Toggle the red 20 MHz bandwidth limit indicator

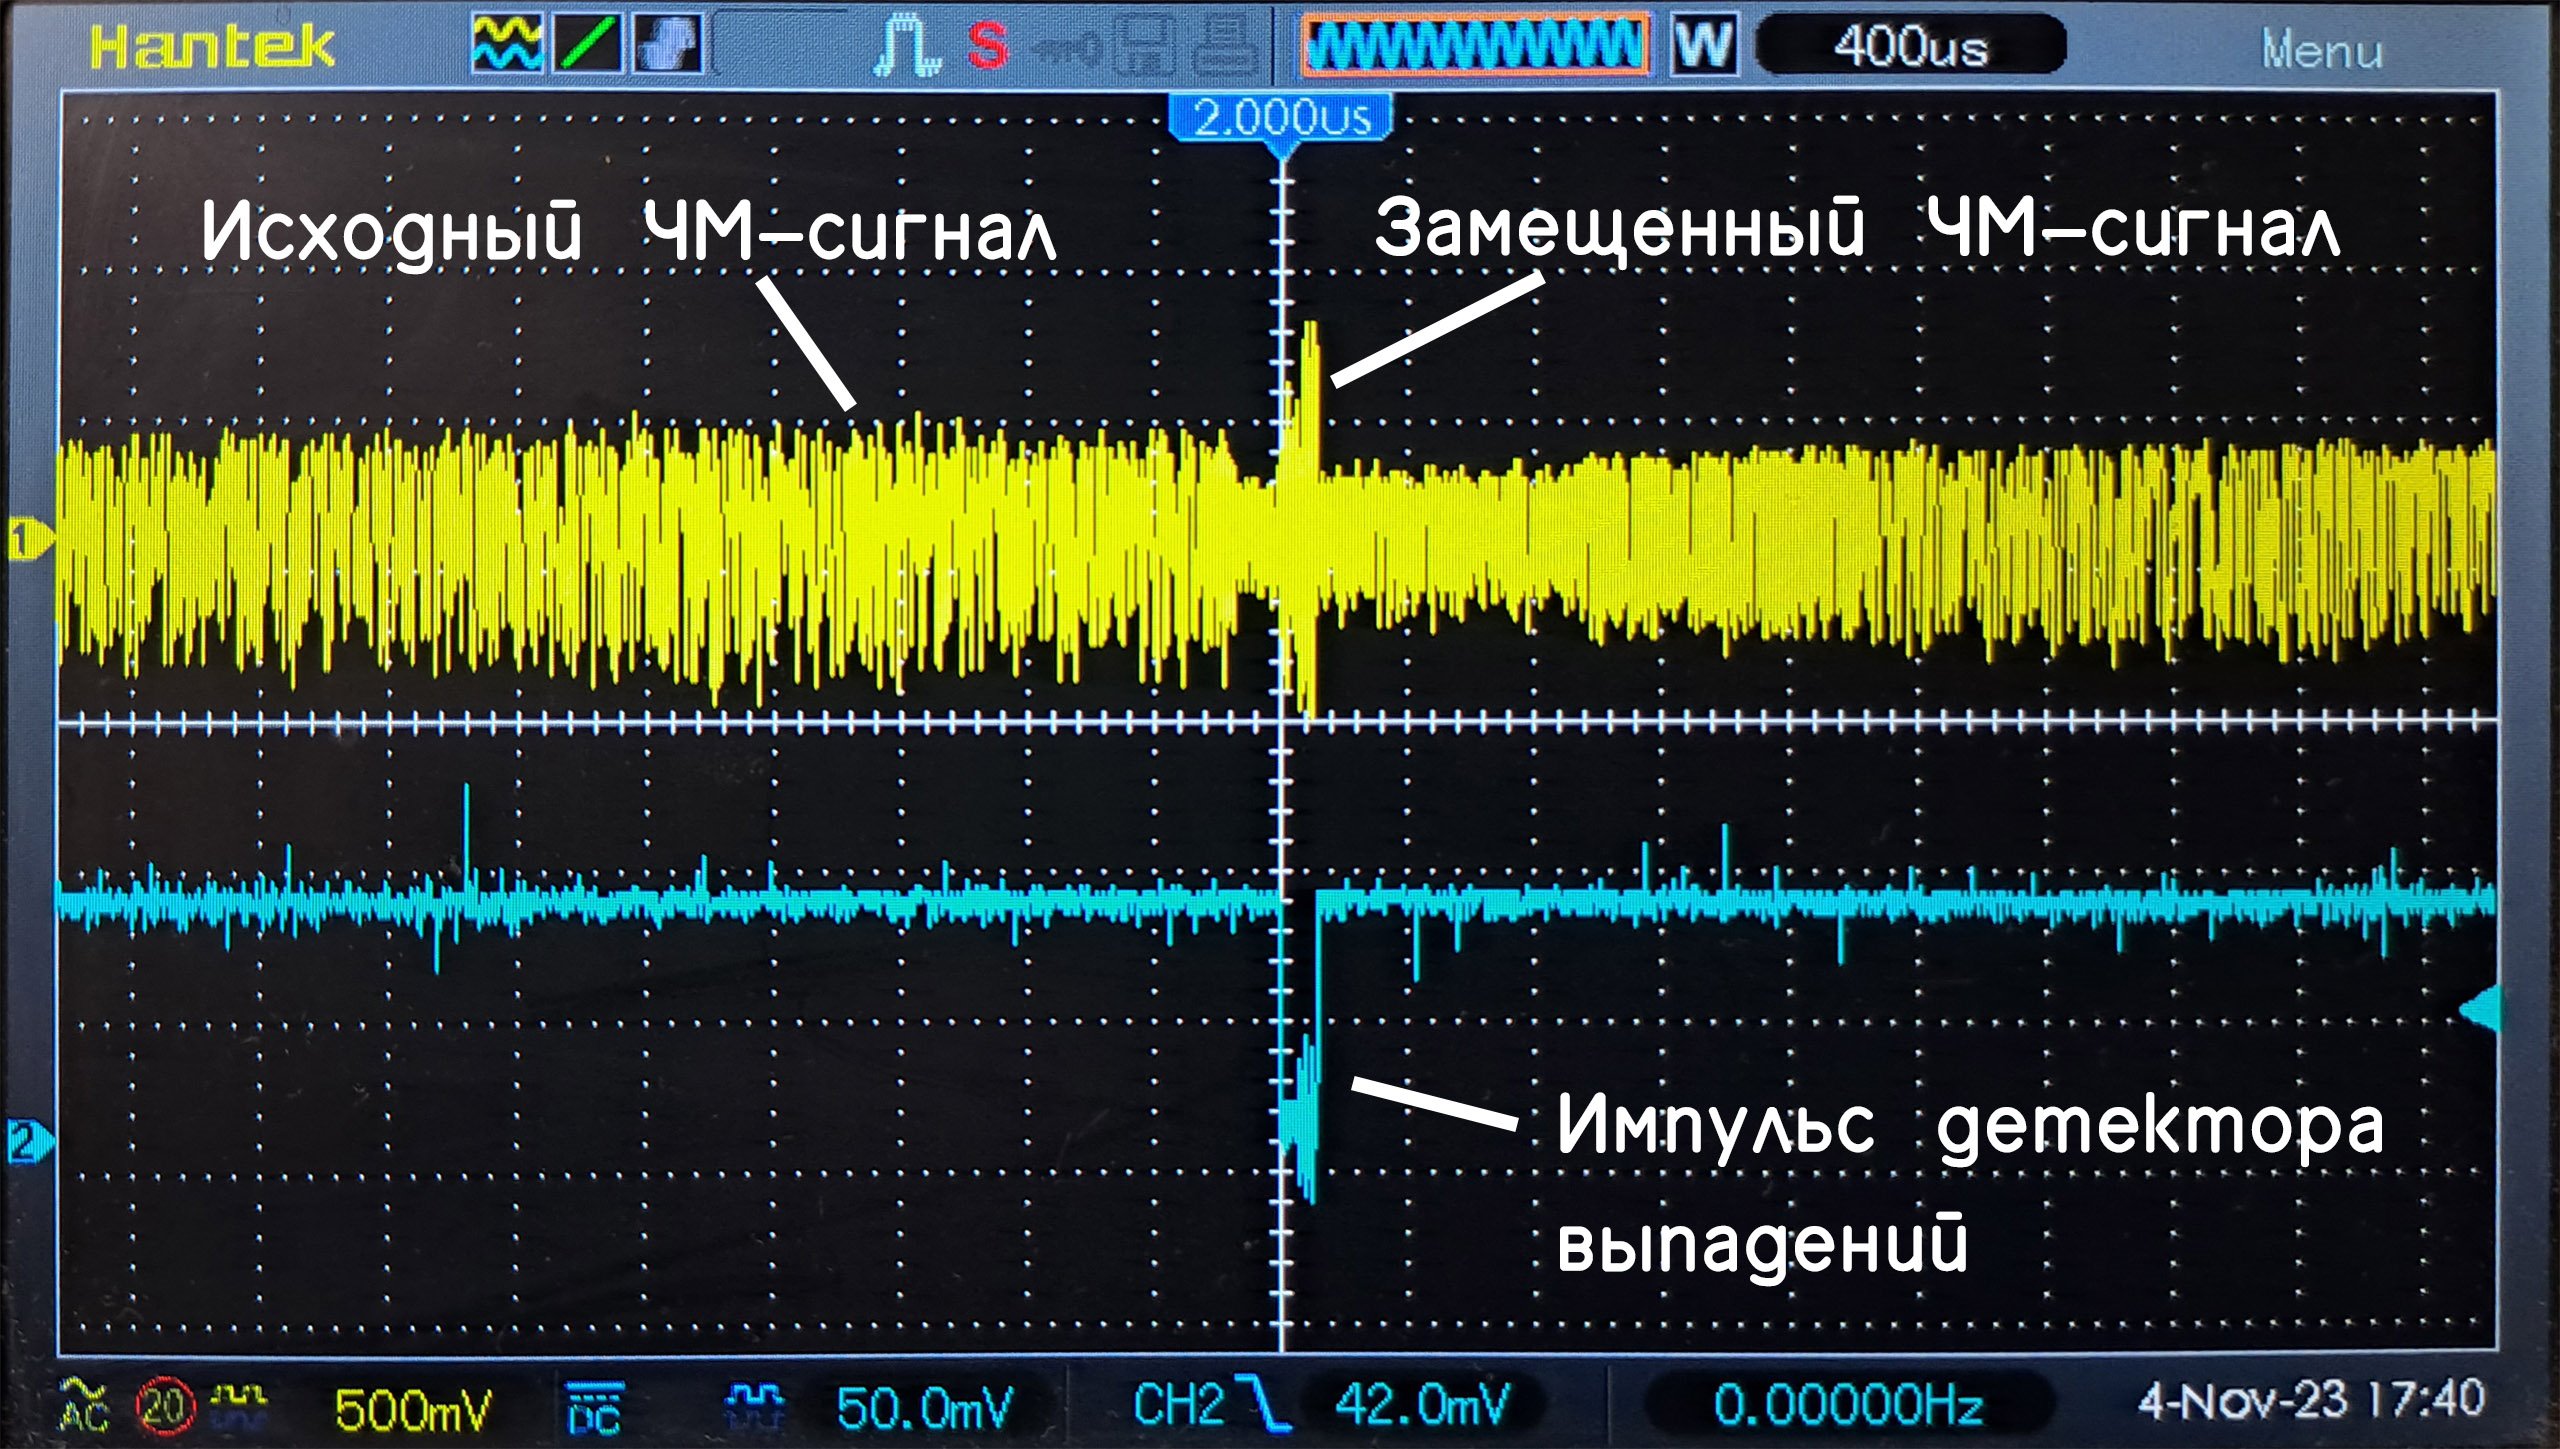click(x=164, y=1407)
